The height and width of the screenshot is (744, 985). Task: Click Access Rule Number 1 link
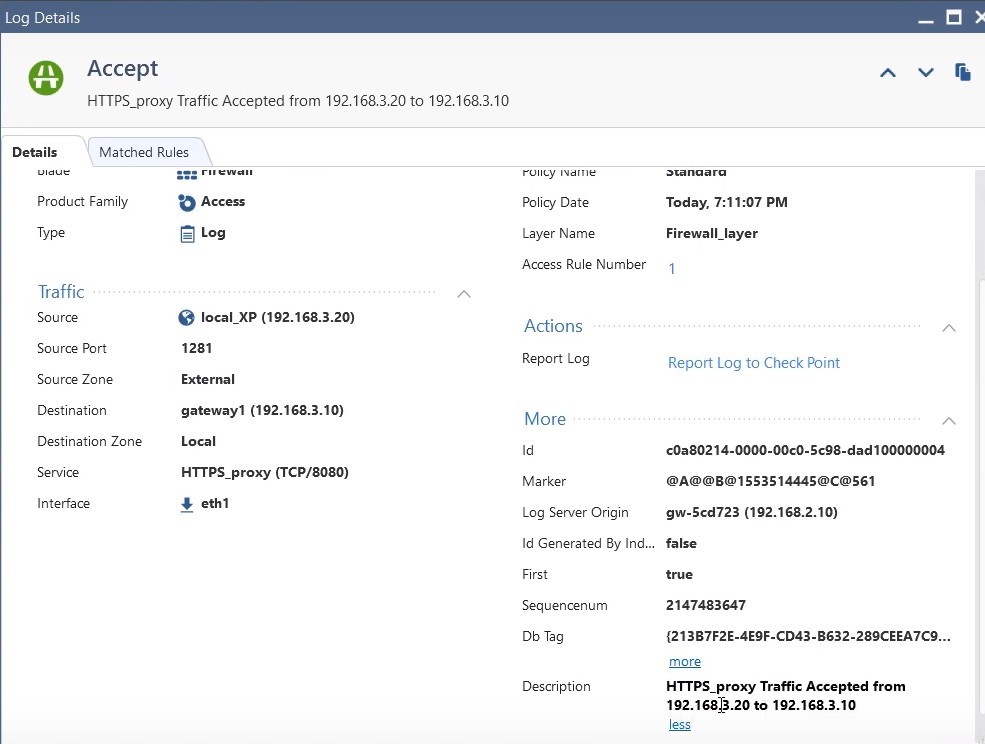[x=672, y=268]
